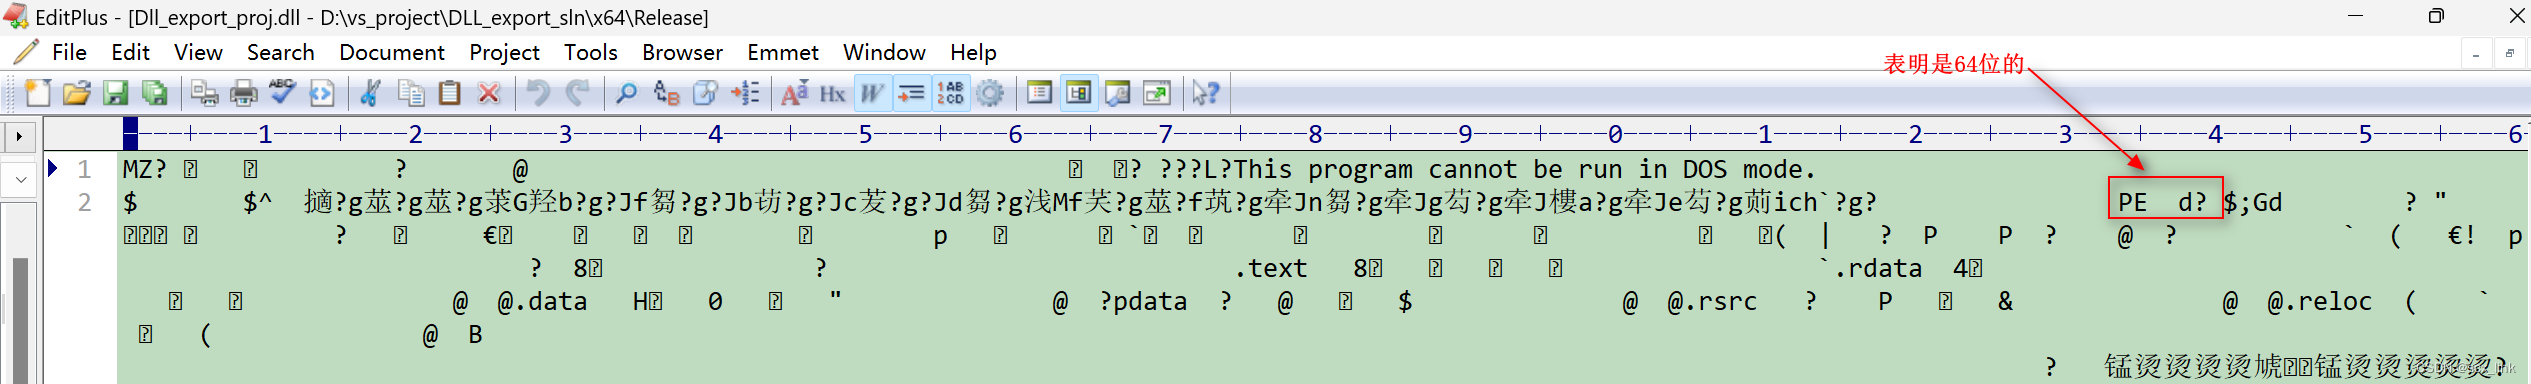The height and width of the screenshot is (384, 2531).
Task: Click the Save All icon
Action: [155, 93]
